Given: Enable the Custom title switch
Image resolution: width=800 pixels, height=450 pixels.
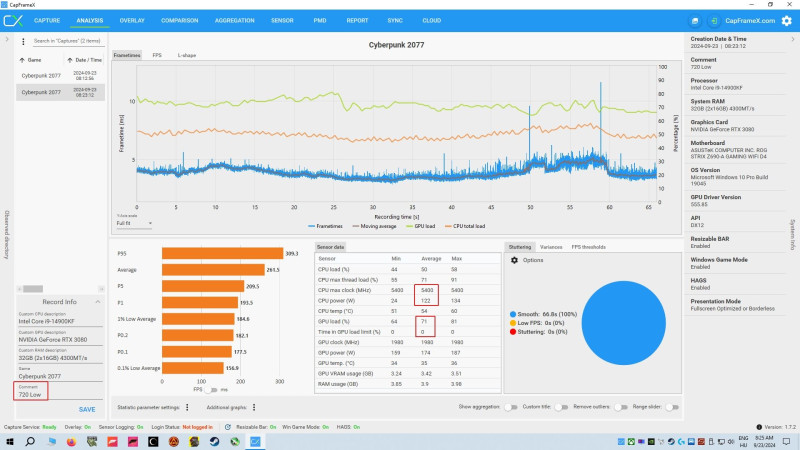Looking at the screenshot, I should [561, 407].
